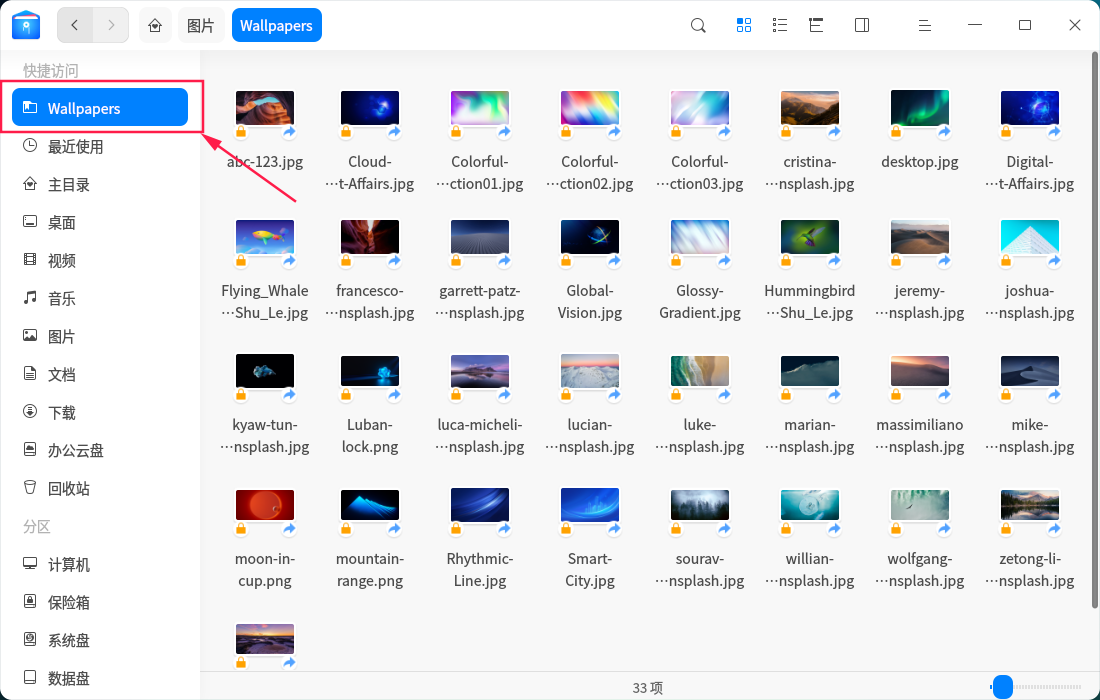1100x700 pixels.
Task: Select Global-Vision.jpg thumbnail
Action: coord(590,236)
